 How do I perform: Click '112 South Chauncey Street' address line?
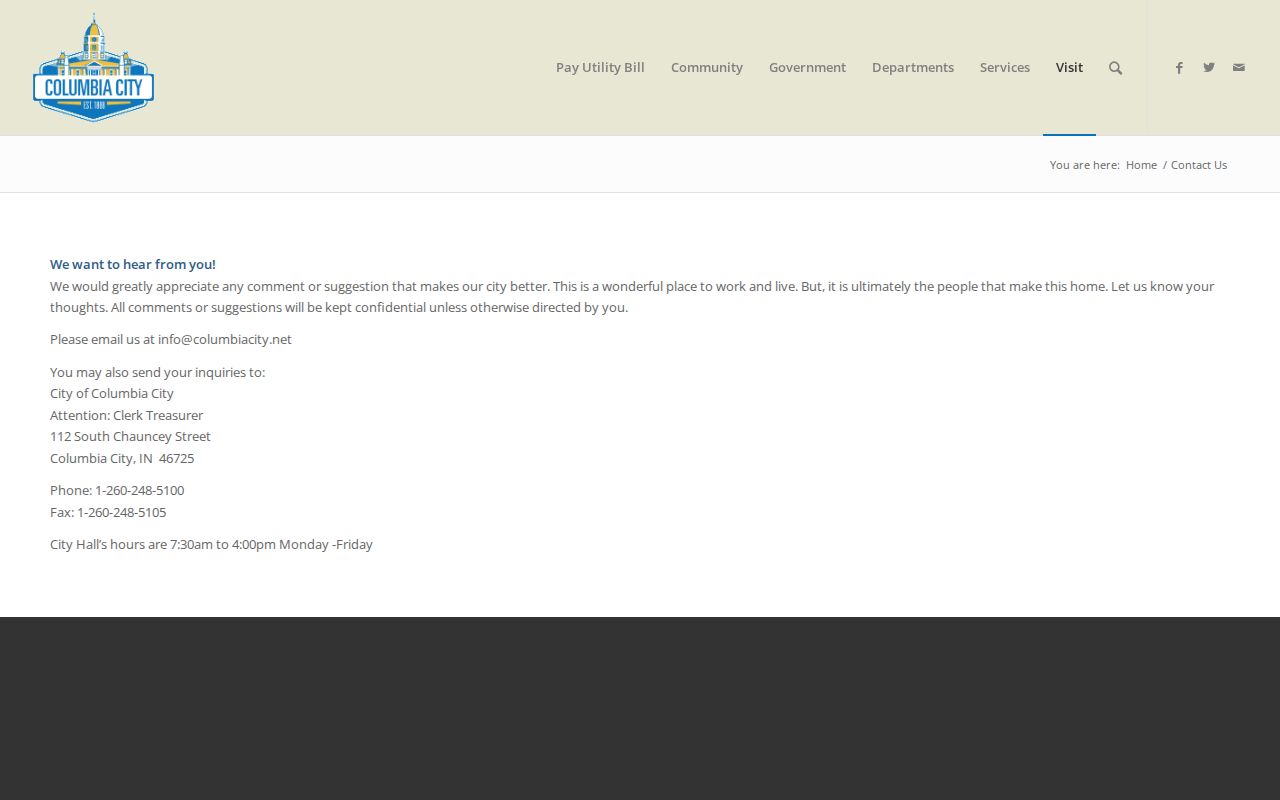(130, 436)
